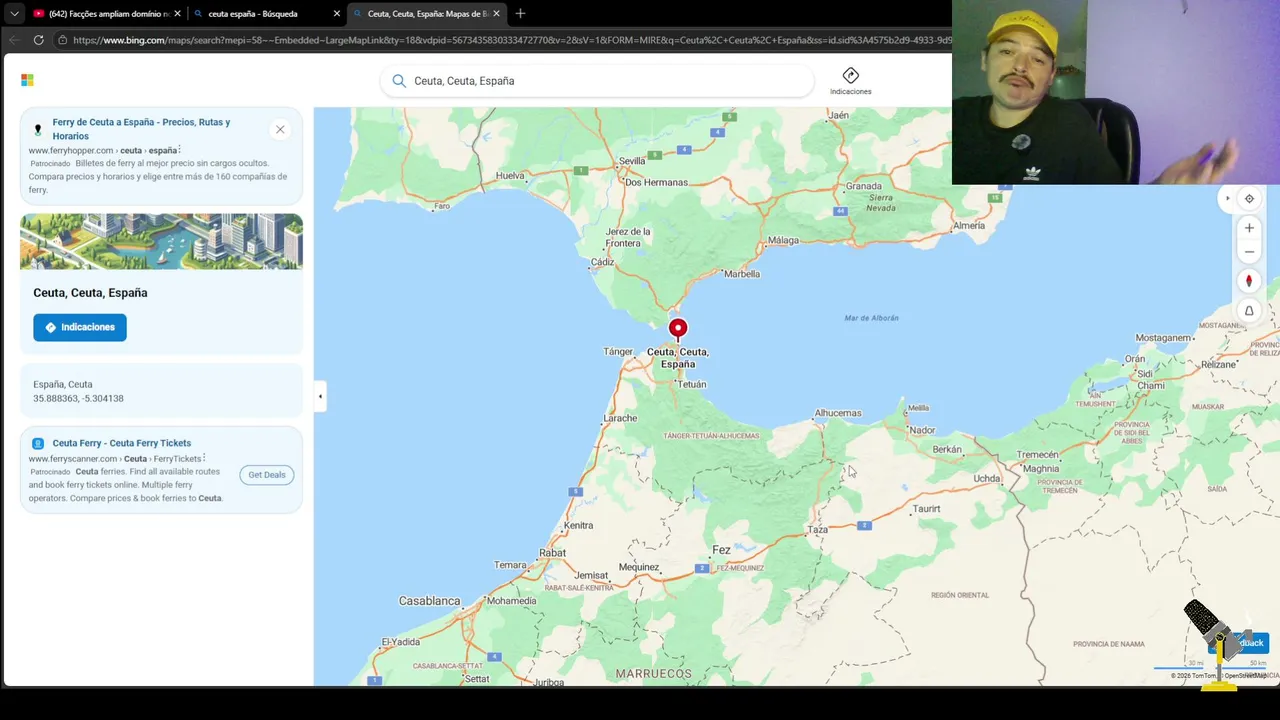Open ad options dots next to ferryscanner.com
Screen dimensions: 1280x720
(205, 458)
